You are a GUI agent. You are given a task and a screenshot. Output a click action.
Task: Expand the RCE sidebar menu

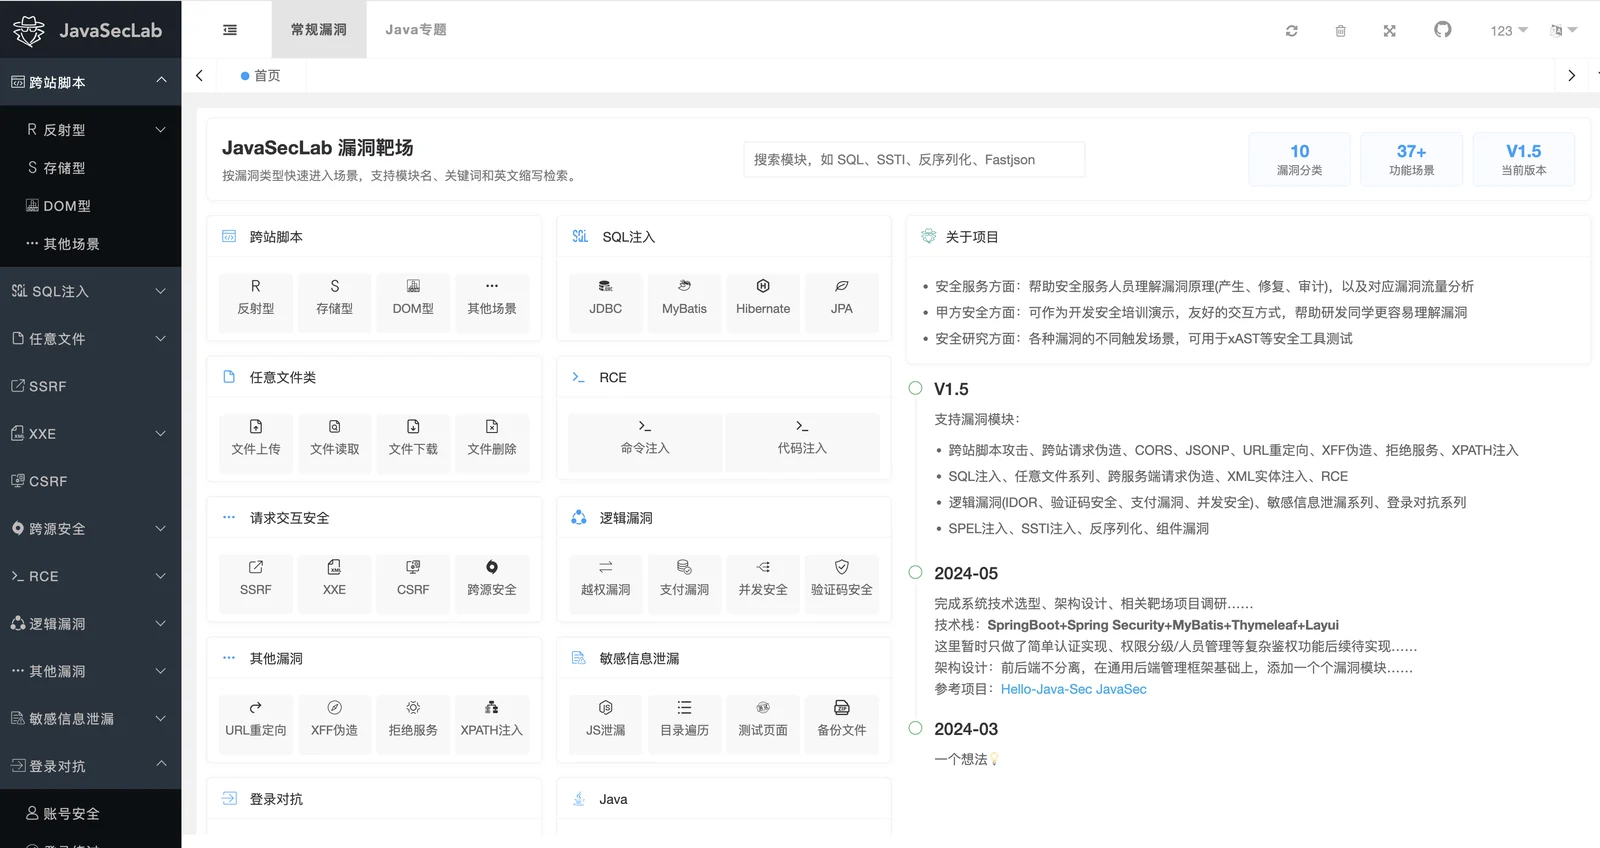click(91, 576)
